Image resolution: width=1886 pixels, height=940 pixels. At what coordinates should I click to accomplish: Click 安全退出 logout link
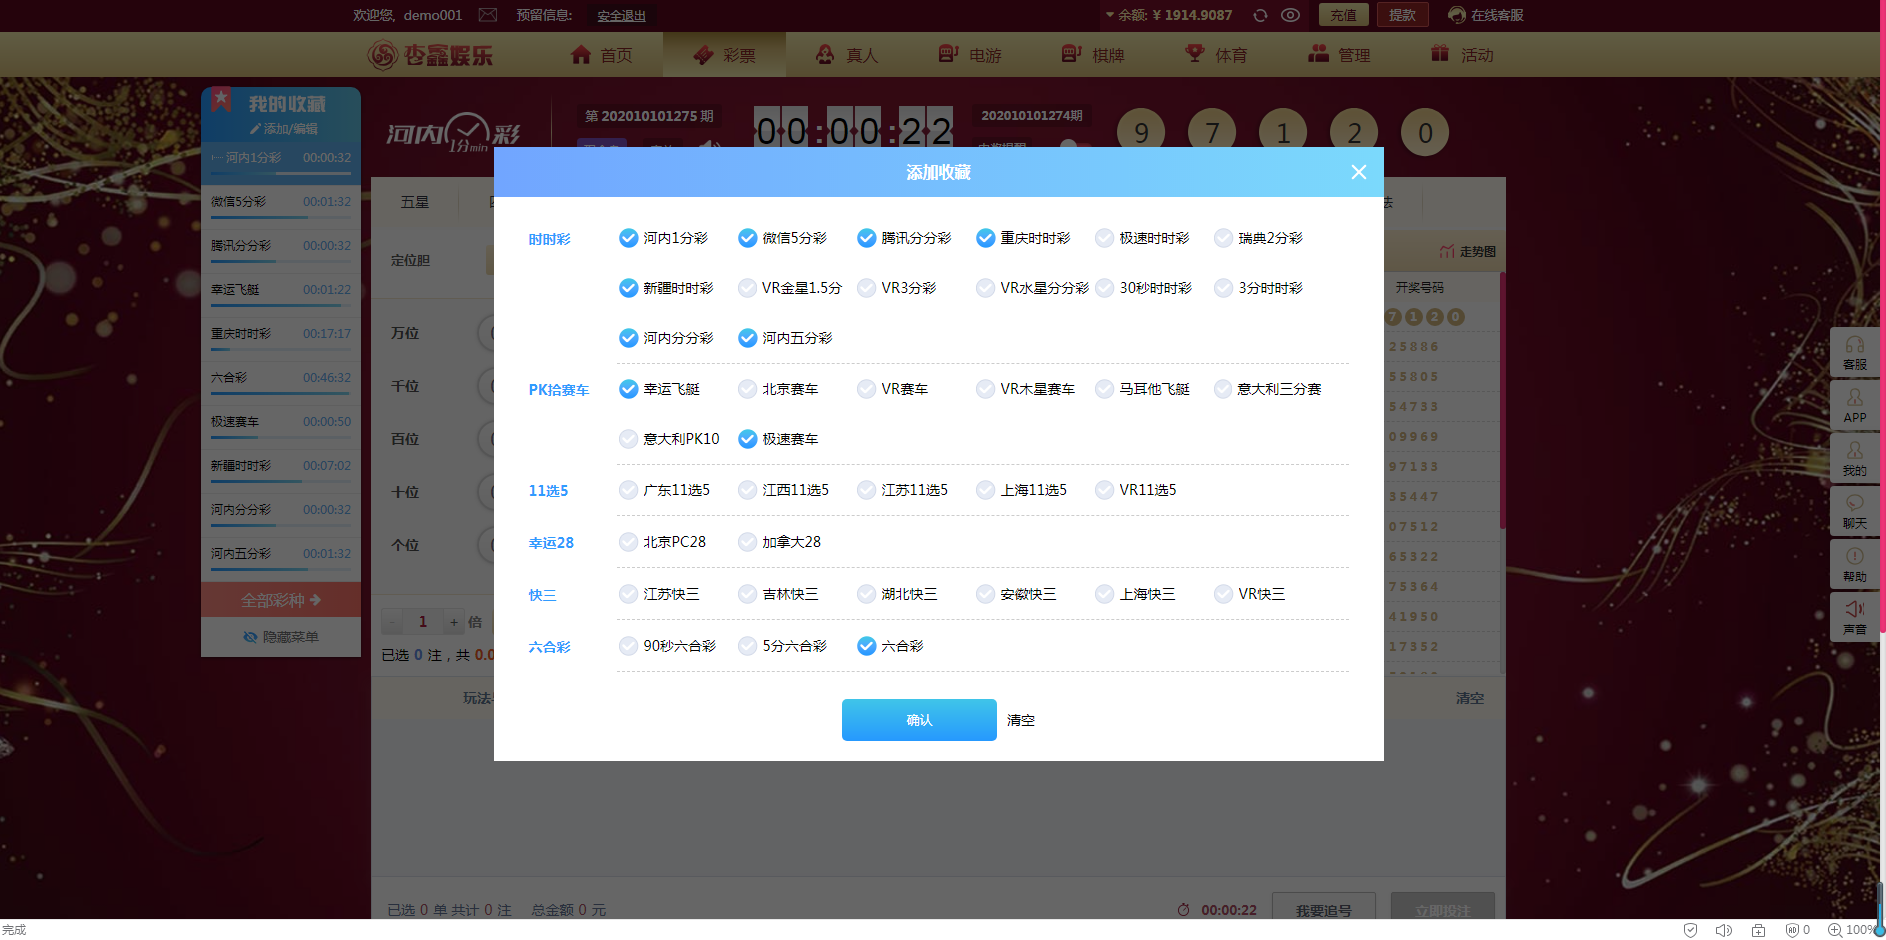(621, 16)
